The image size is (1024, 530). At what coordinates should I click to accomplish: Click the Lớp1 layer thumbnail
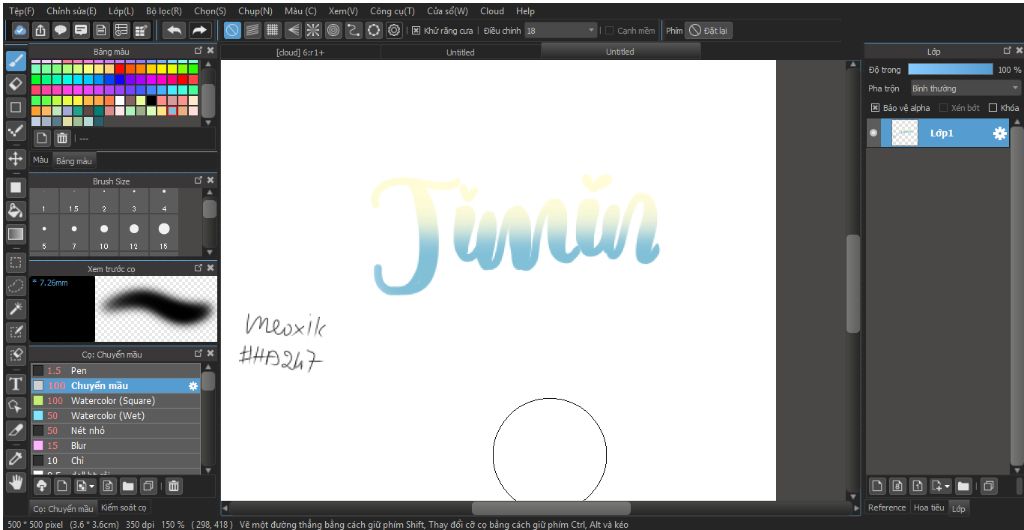(904, 133)
